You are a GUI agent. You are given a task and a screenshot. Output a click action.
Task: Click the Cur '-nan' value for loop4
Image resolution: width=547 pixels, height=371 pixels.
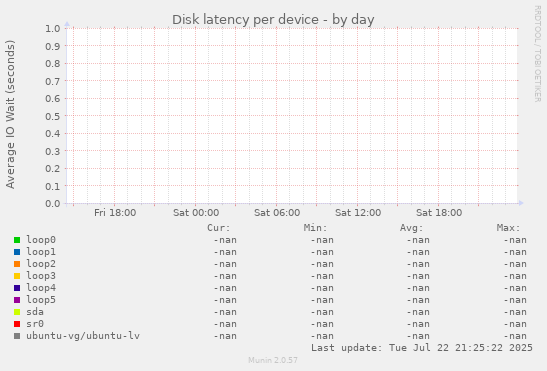pyautogui.click(x=225, y=288)
